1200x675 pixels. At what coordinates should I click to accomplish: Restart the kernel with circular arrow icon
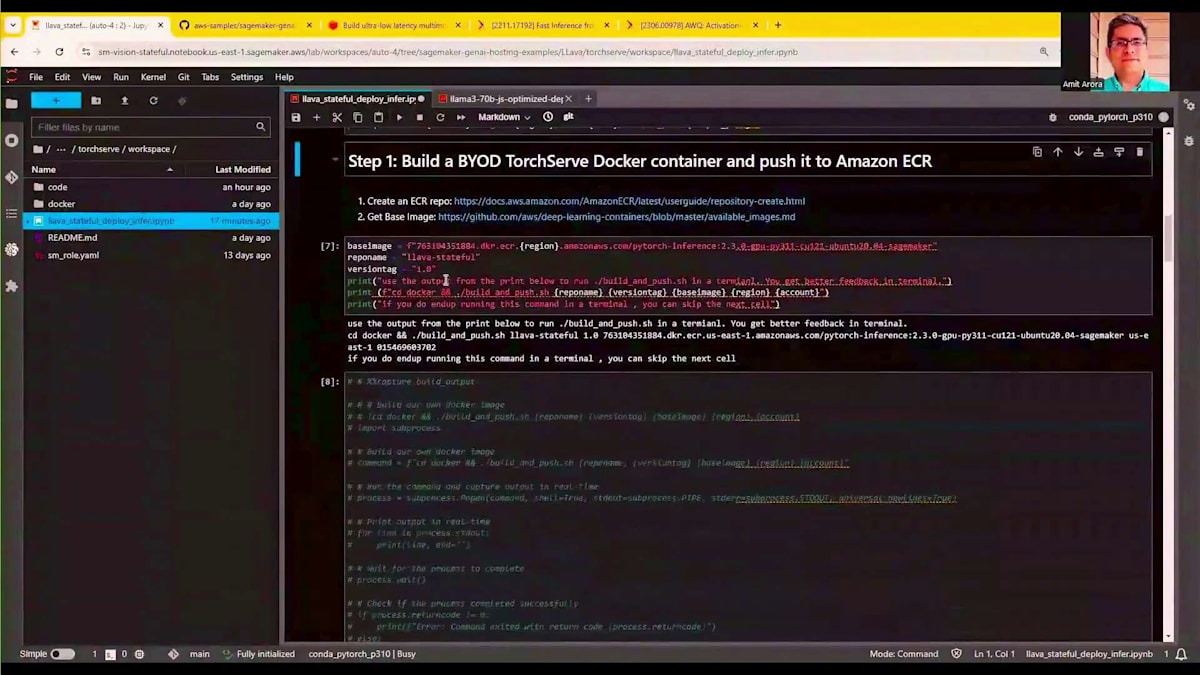click(440, 117)
